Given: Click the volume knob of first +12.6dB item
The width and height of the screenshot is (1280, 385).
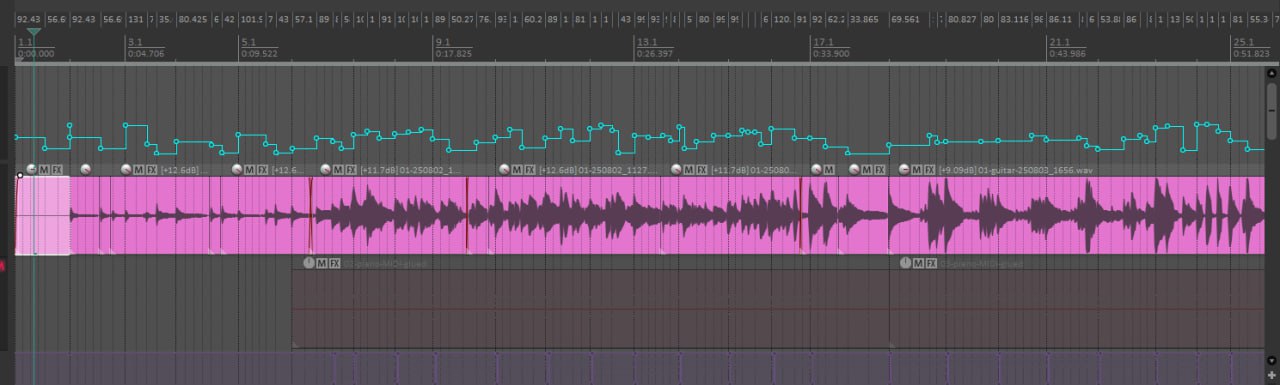Looking at the screenshot, I should tap(126, 170).
